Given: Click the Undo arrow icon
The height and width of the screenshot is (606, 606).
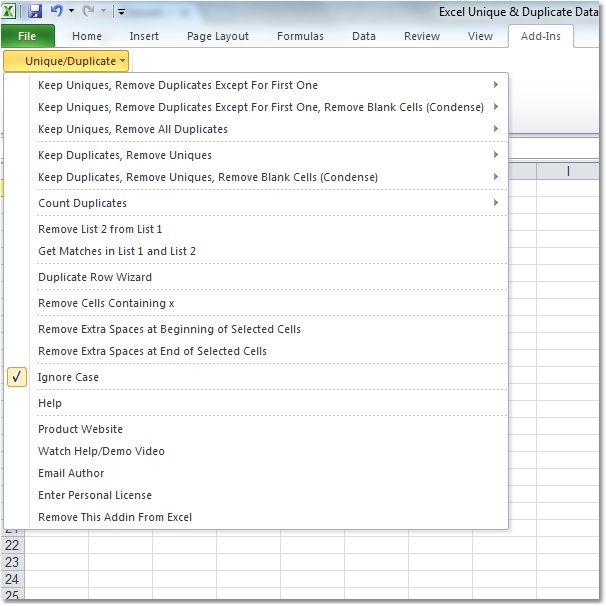Looking at the screenshot, I should pos(56,11).
